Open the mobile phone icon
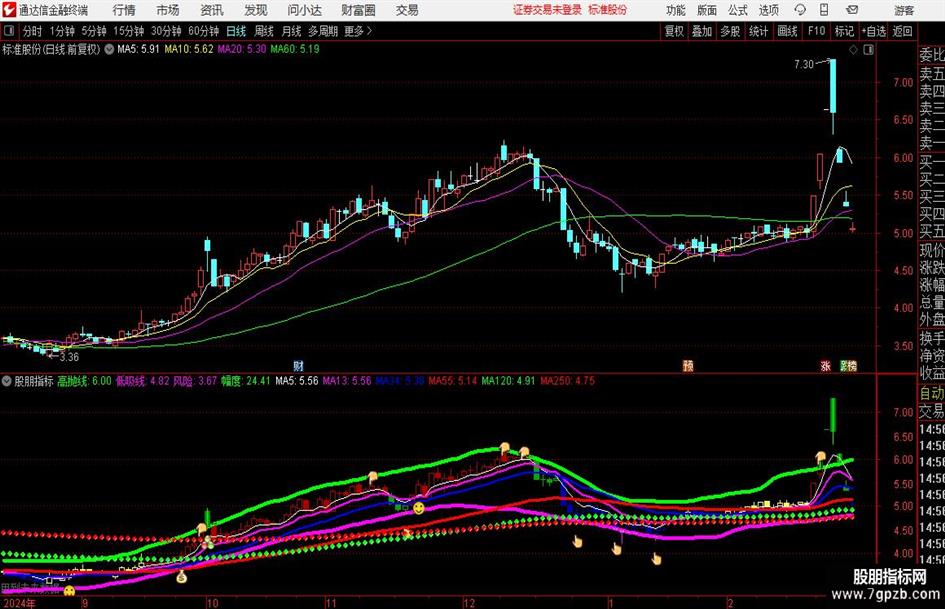The height and width of the screenshot is (609, 945). pyautogui.click(x=824, y=10)
